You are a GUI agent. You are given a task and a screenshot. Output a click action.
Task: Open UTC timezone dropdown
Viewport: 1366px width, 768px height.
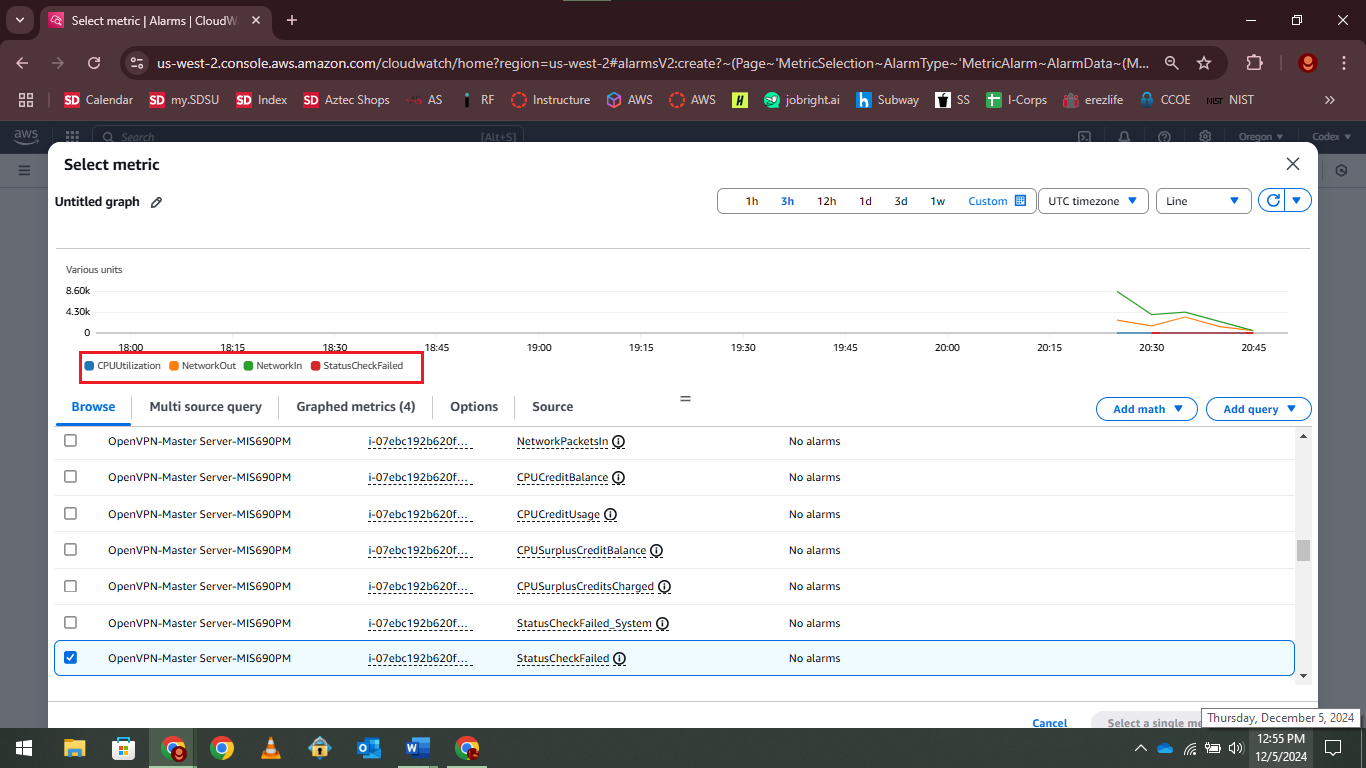click(1092, 201)
